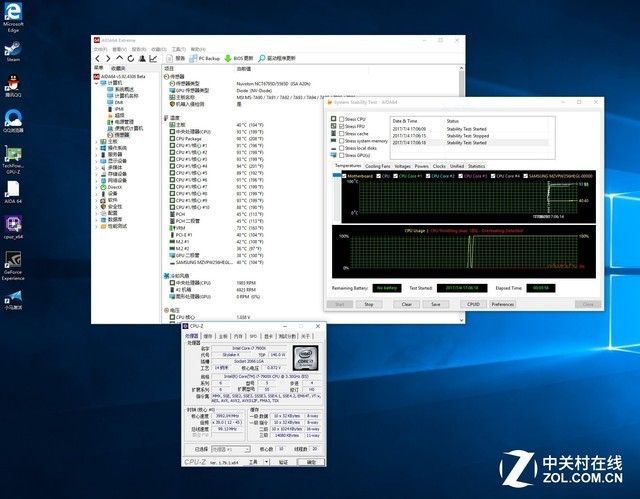Screen dimensions: 640x499
Task: Launch GeForce Experience desktop shortcut
Action: click(x=14, y=264)
